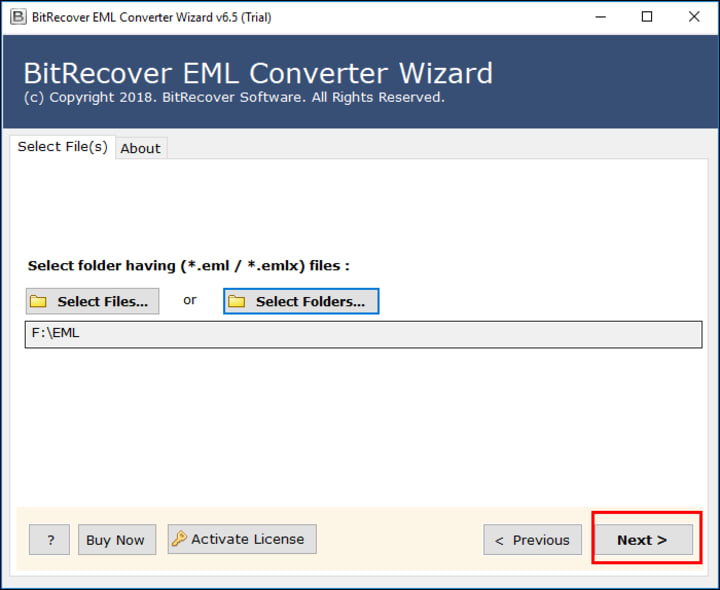Go back with the < Previous button
Viewport: 720px width, 590px height.
click(x=533, y=539)
